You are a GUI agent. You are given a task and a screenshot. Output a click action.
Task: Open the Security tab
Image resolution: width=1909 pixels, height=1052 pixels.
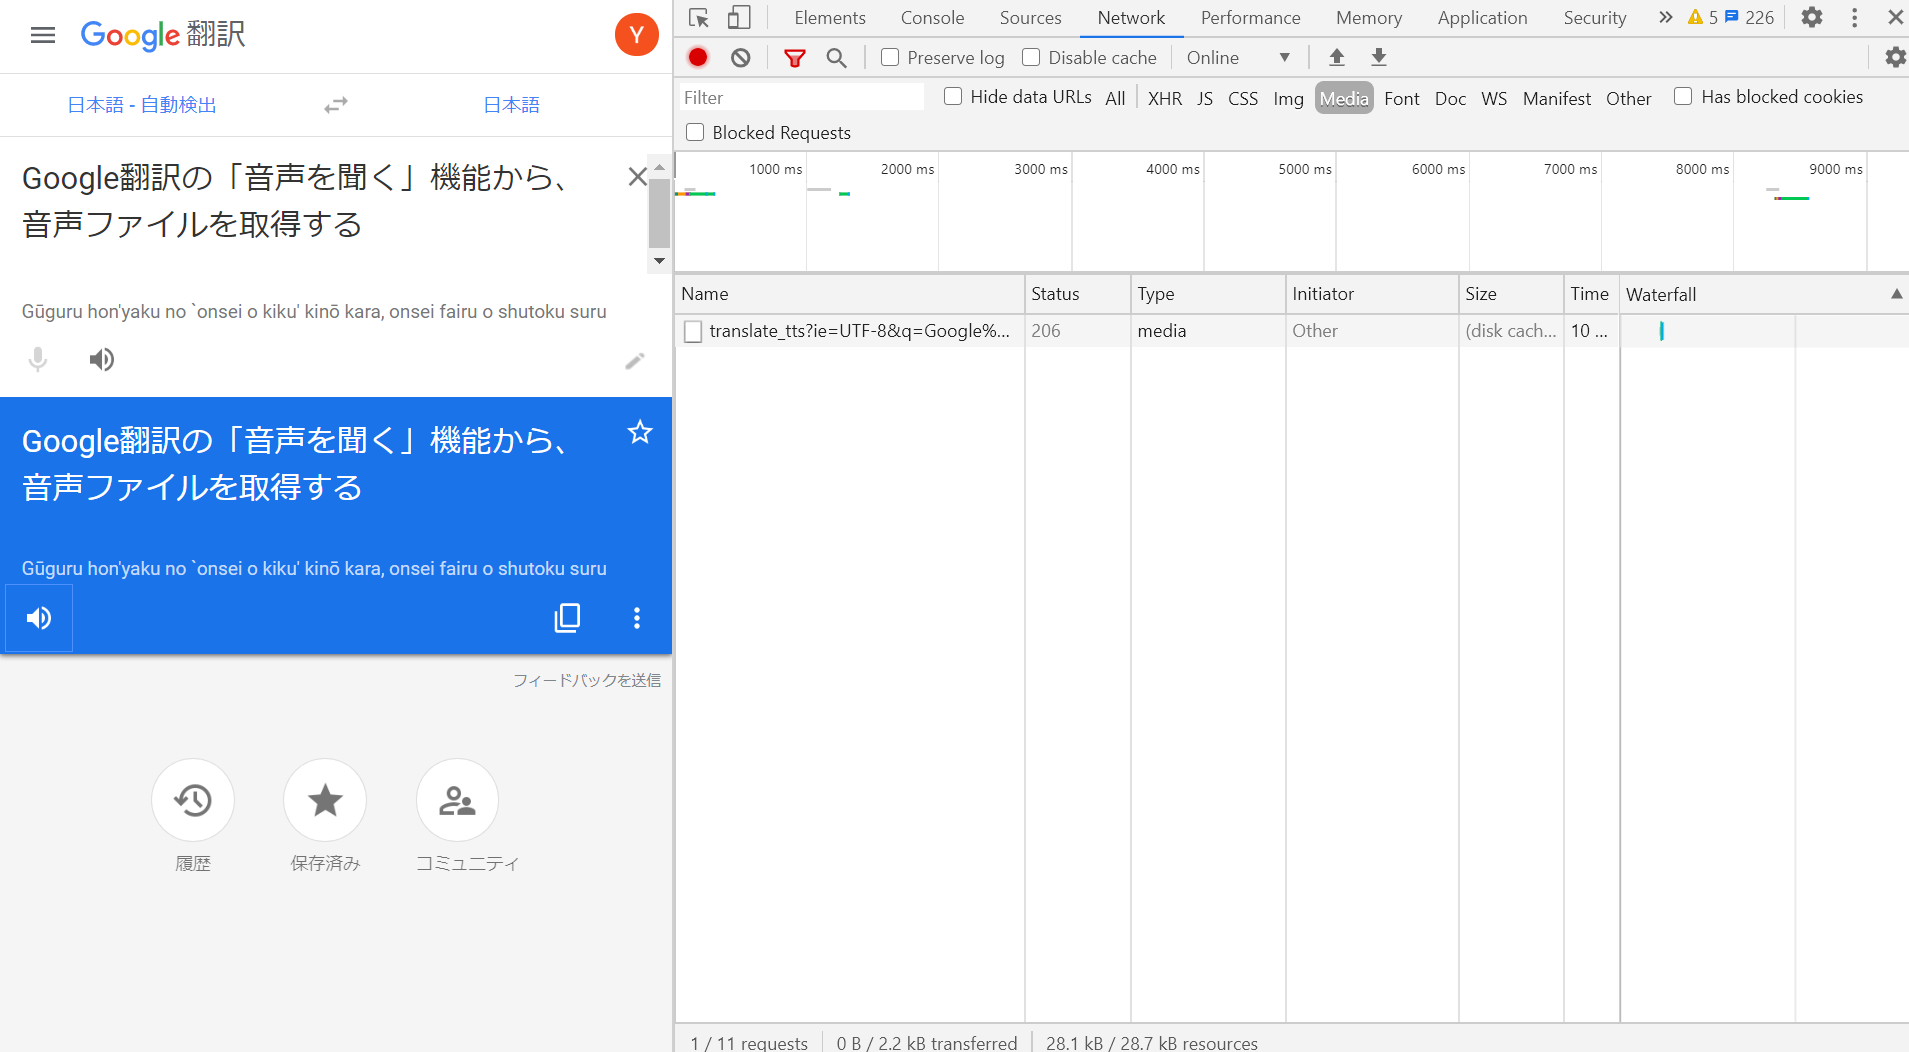1595,18
